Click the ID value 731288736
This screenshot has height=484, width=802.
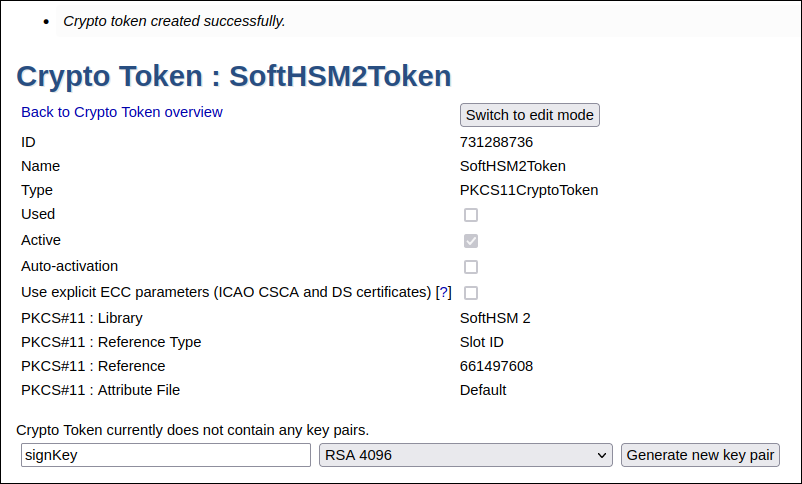point(496,142)
